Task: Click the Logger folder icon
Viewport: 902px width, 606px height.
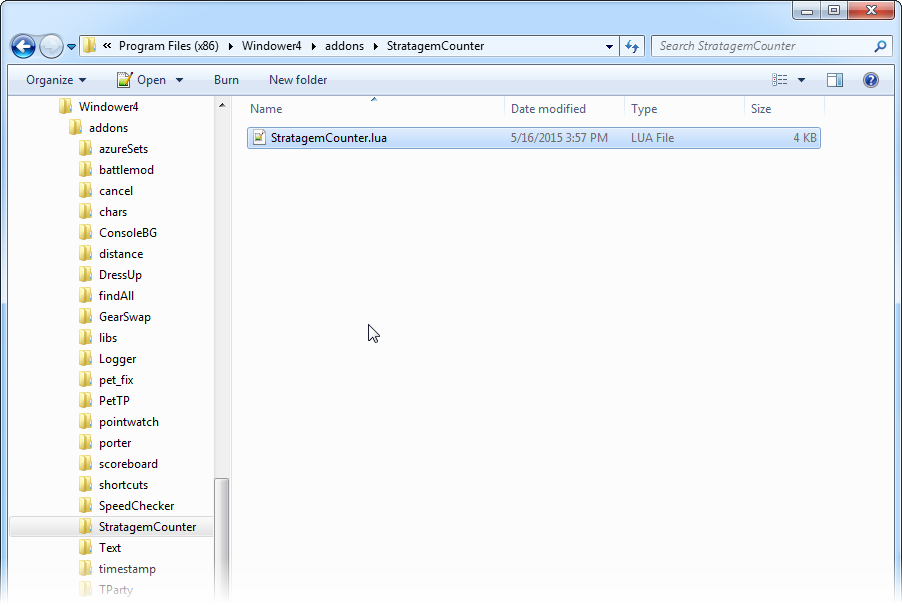Action: click(x=85, y=359)
